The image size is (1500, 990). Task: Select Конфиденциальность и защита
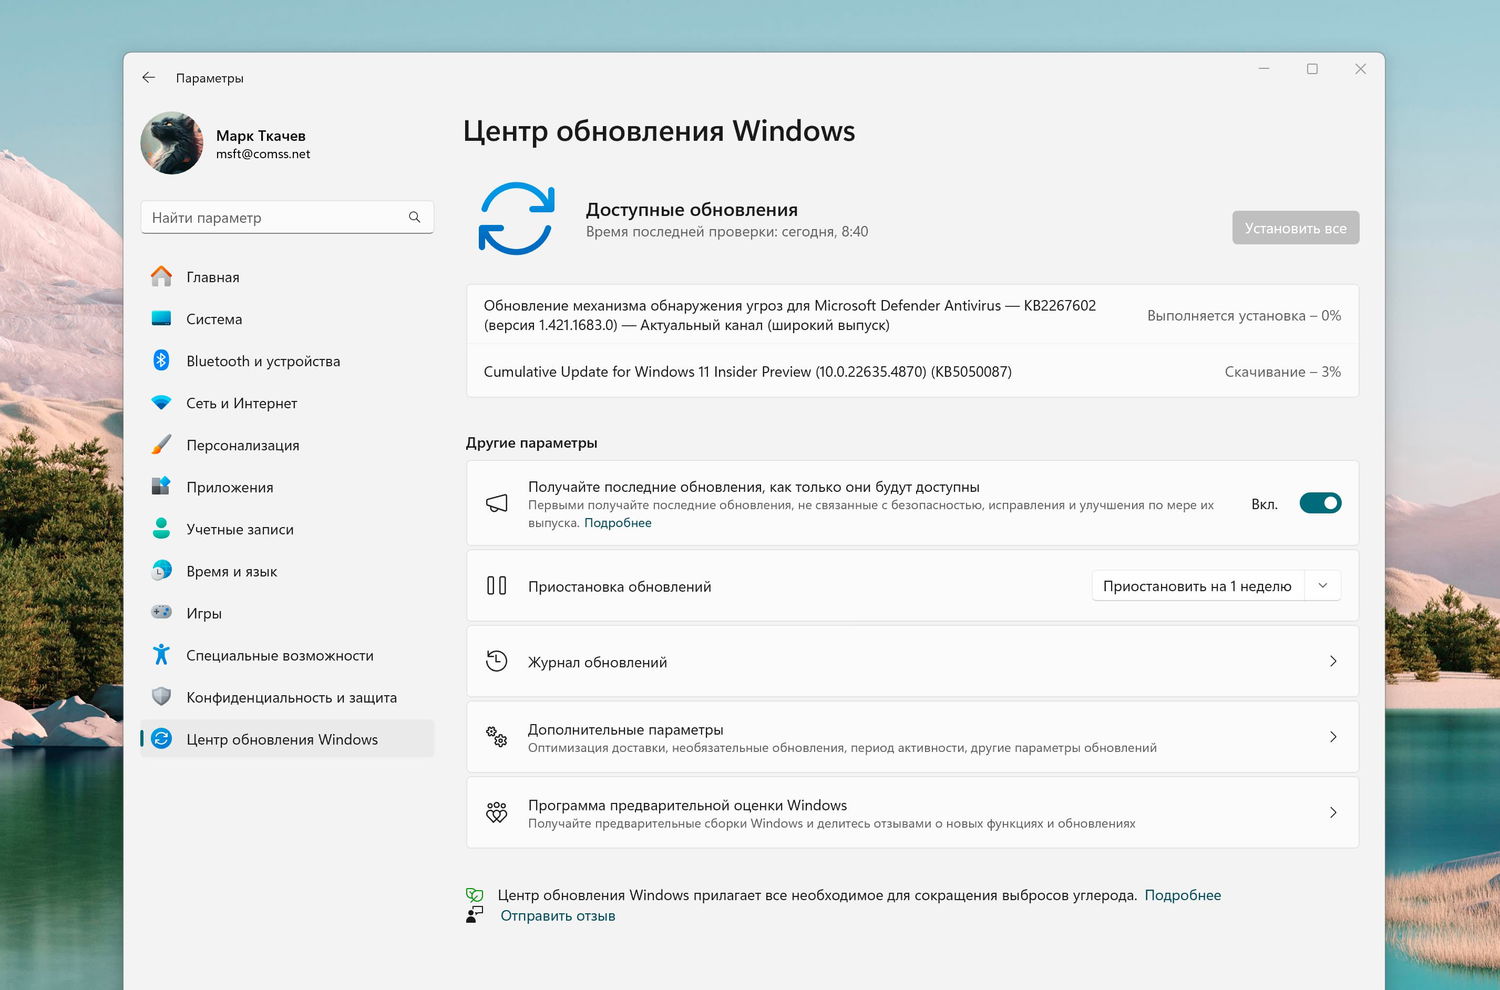point(288,697)
